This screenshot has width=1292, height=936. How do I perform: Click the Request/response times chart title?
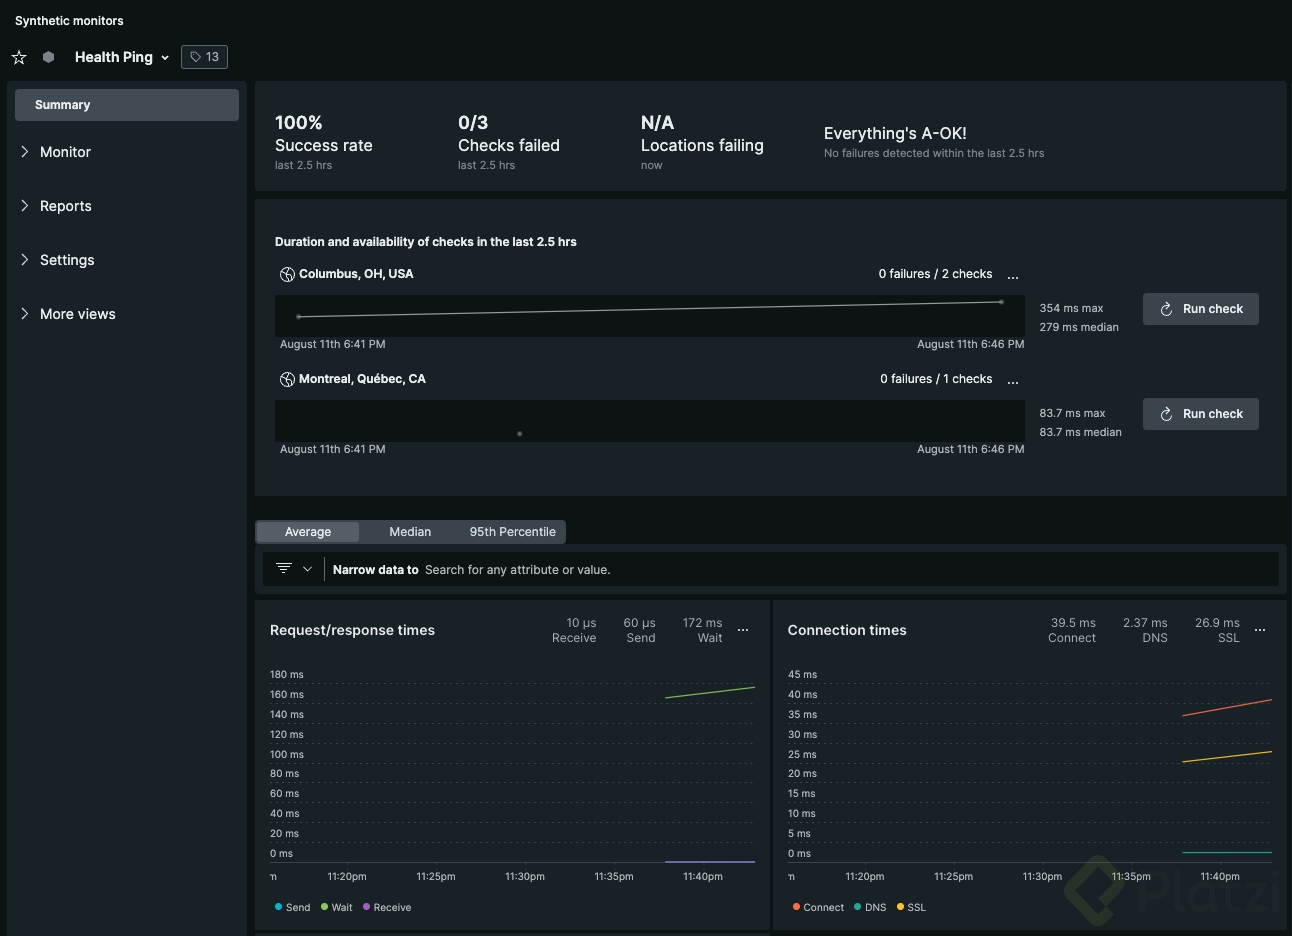[352, 630]
